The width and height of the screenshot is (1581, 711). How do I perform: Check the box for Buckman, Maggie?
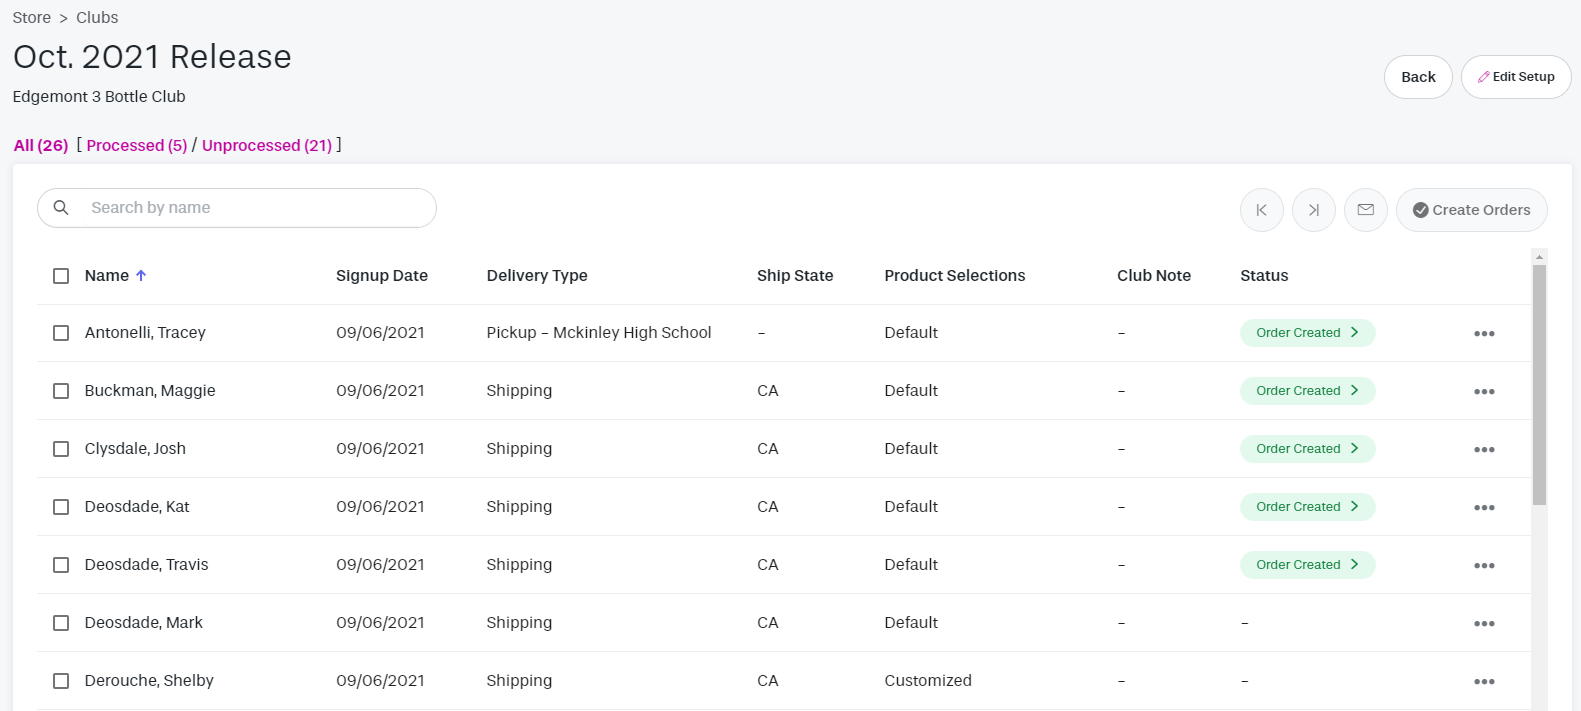point(61,391)
